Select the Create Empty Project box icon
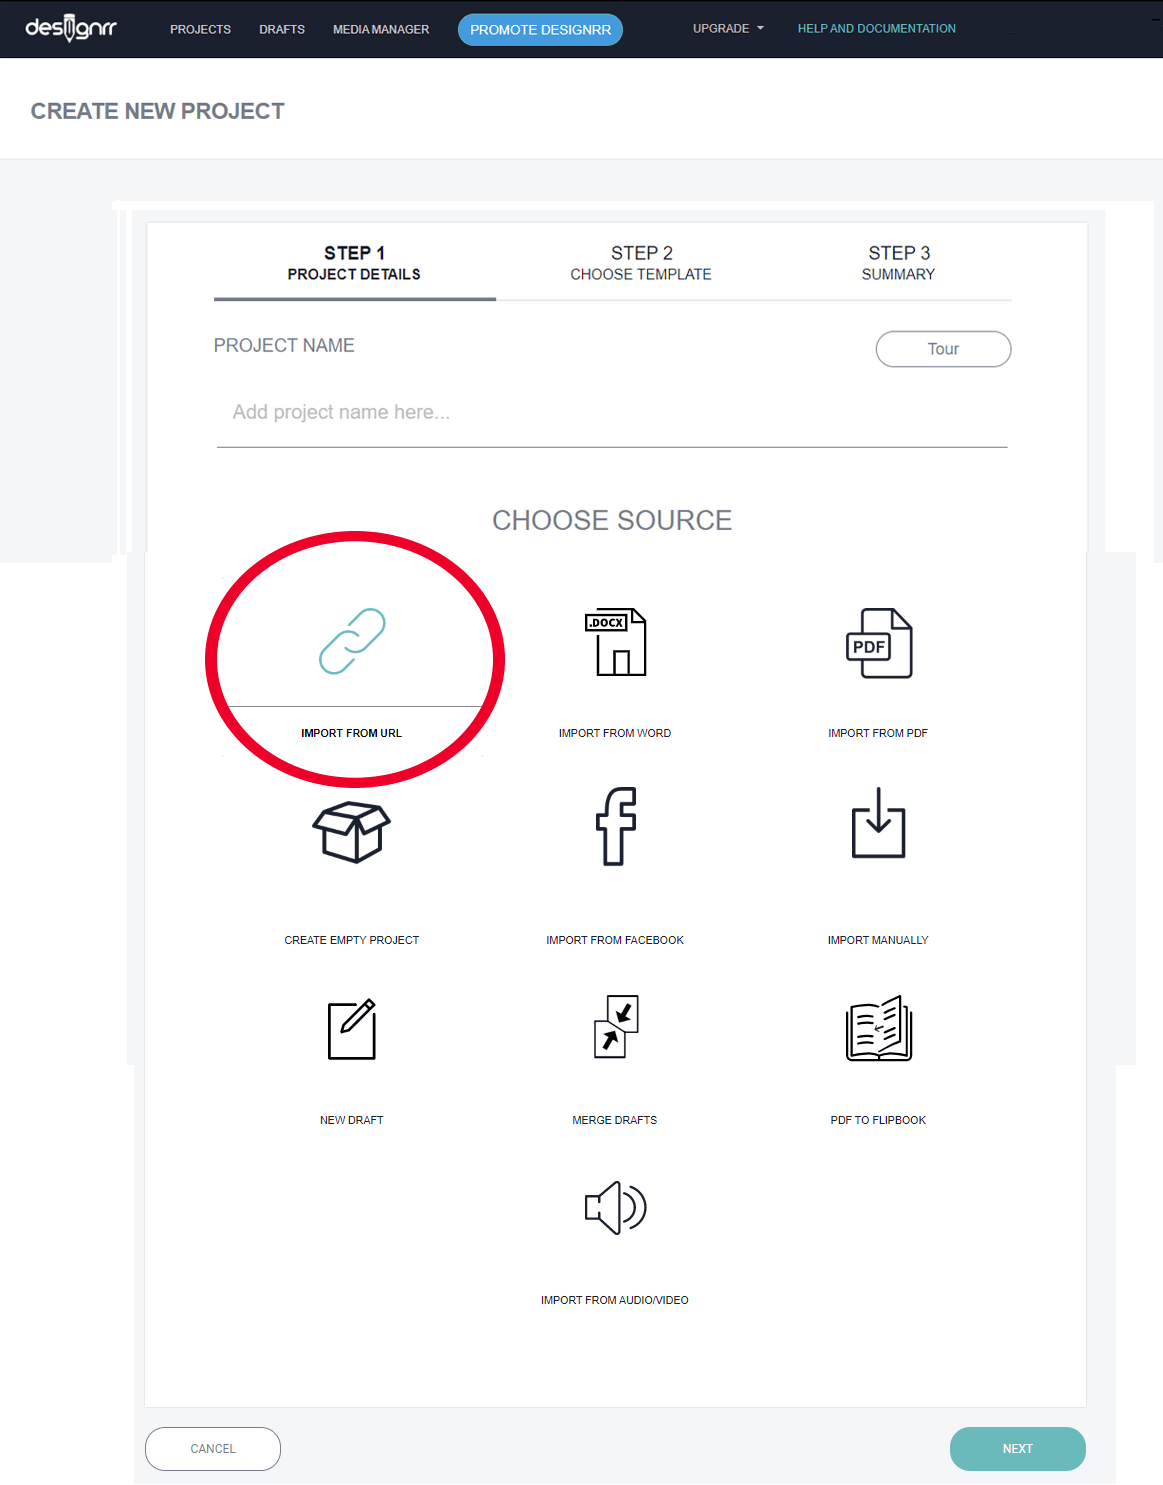The height and width of the screenshot is (1485, 1163). 352,831
